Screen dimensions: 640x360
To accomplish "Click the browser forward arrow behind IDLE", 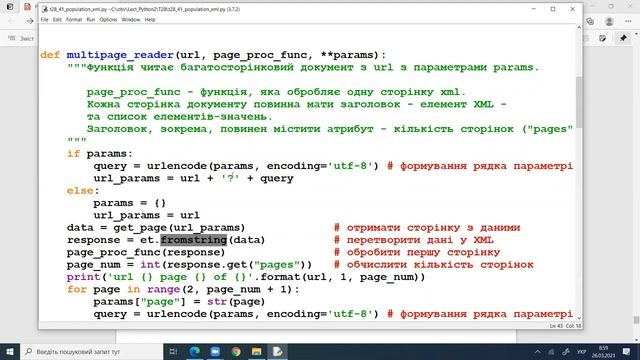I will [29, 21].
